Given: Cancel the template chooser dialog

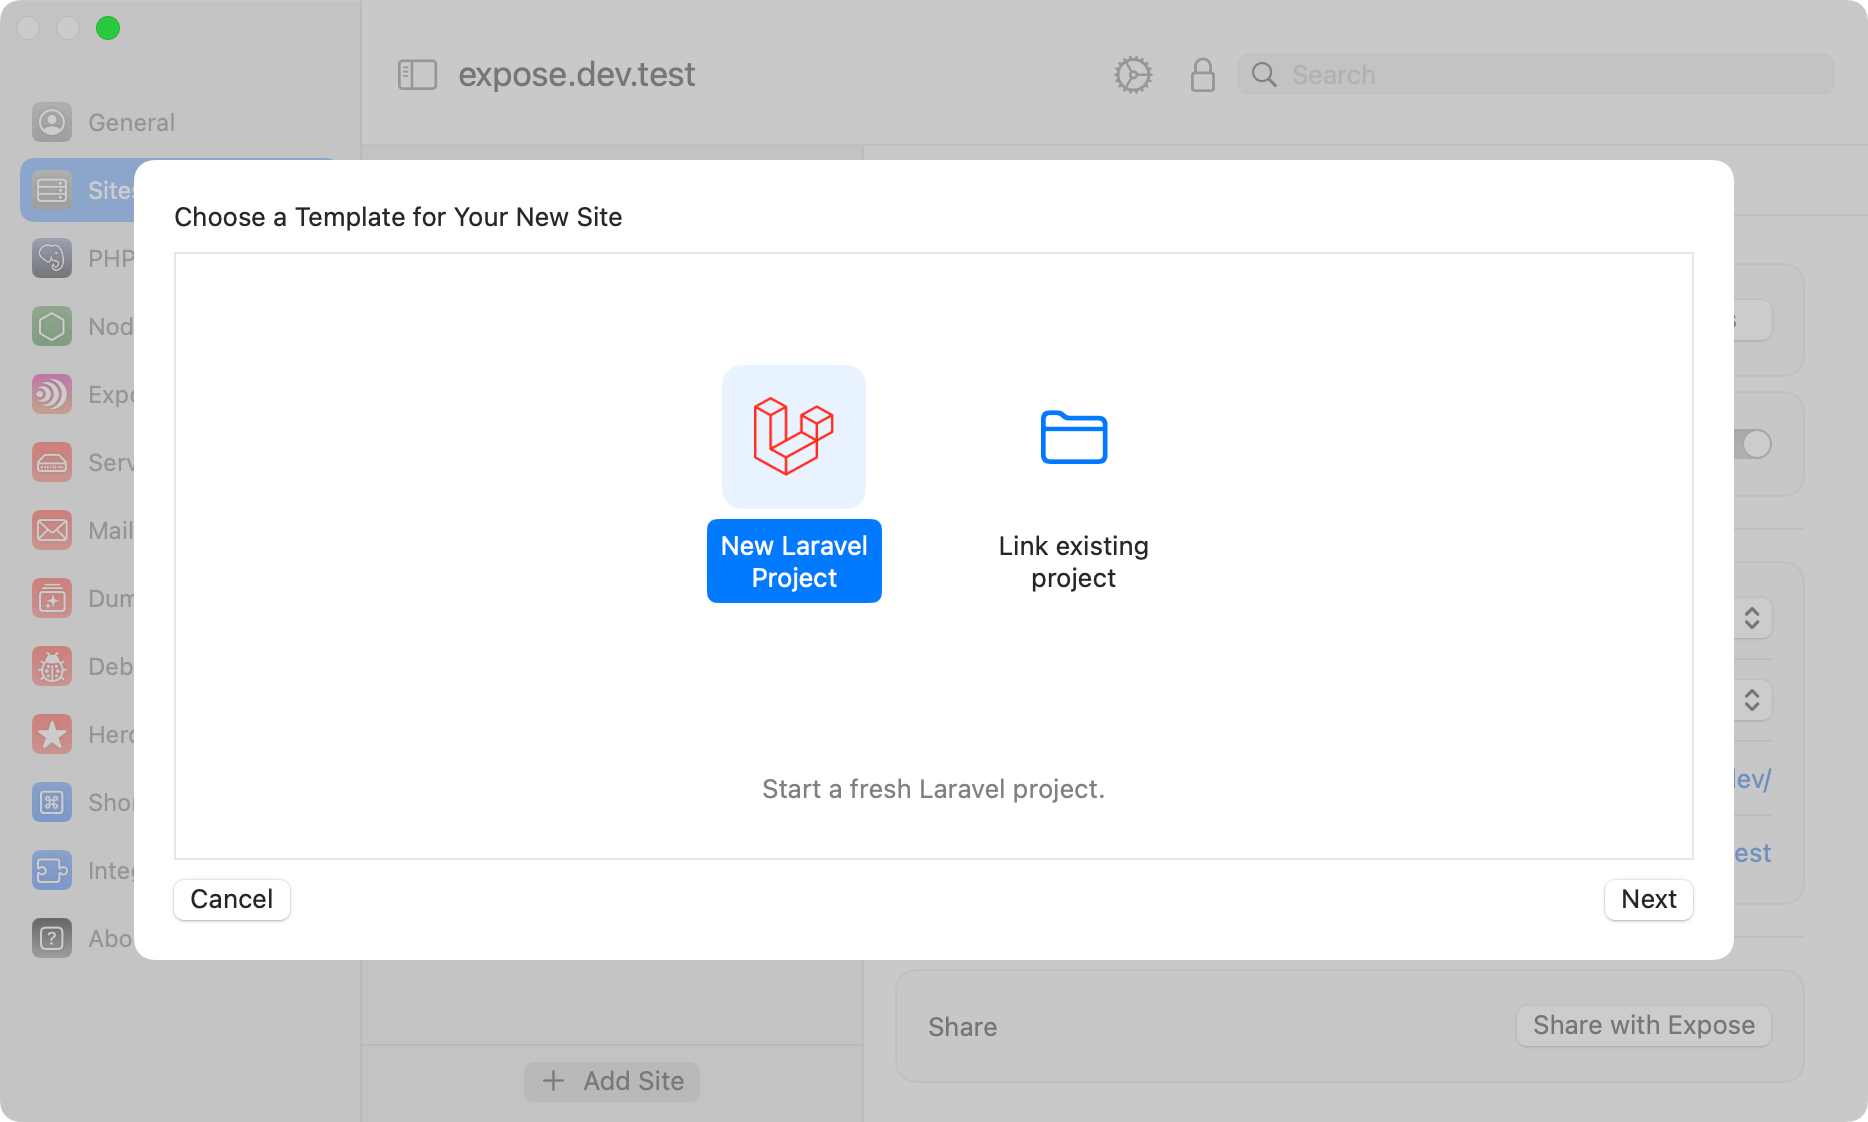Looking at the screenshot, I should click(x=232, y=899).
